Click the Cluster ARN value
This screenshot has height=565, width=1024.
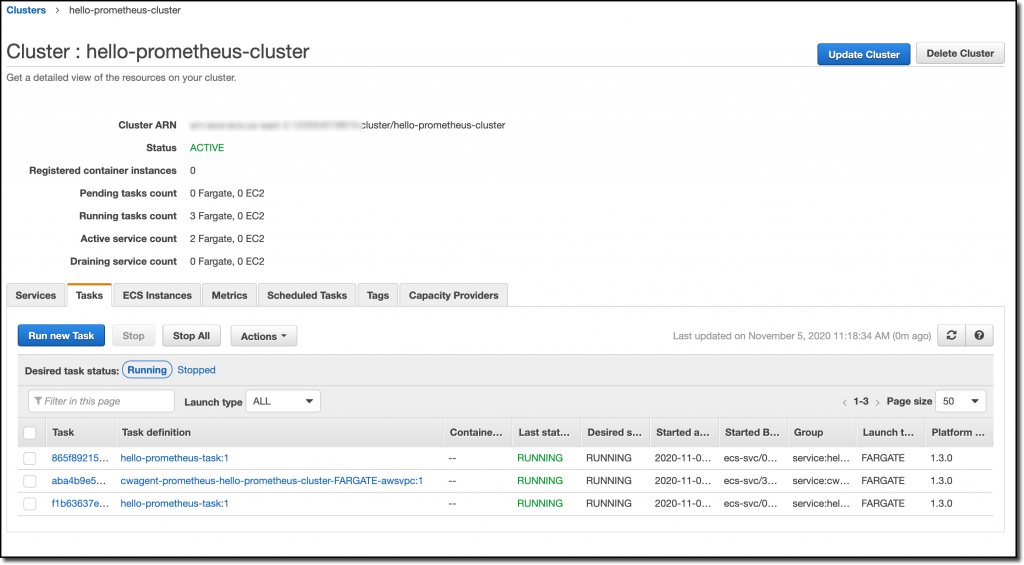coord(347,125)
